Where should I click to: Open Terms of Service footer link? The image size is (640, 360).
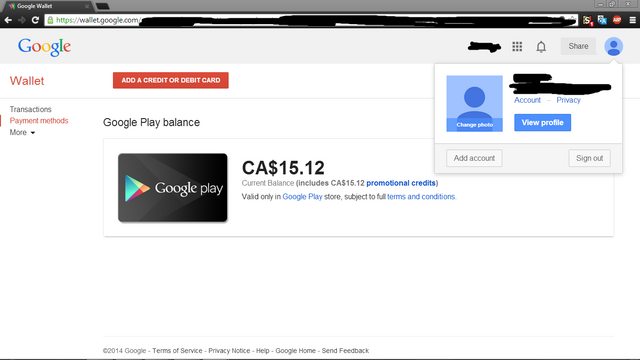click(177, 351)
